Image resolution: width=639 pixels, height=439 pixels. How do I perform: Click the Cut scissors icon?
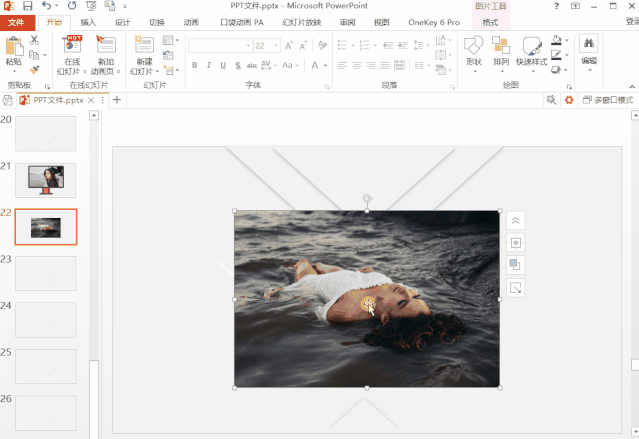pos(34,40)
